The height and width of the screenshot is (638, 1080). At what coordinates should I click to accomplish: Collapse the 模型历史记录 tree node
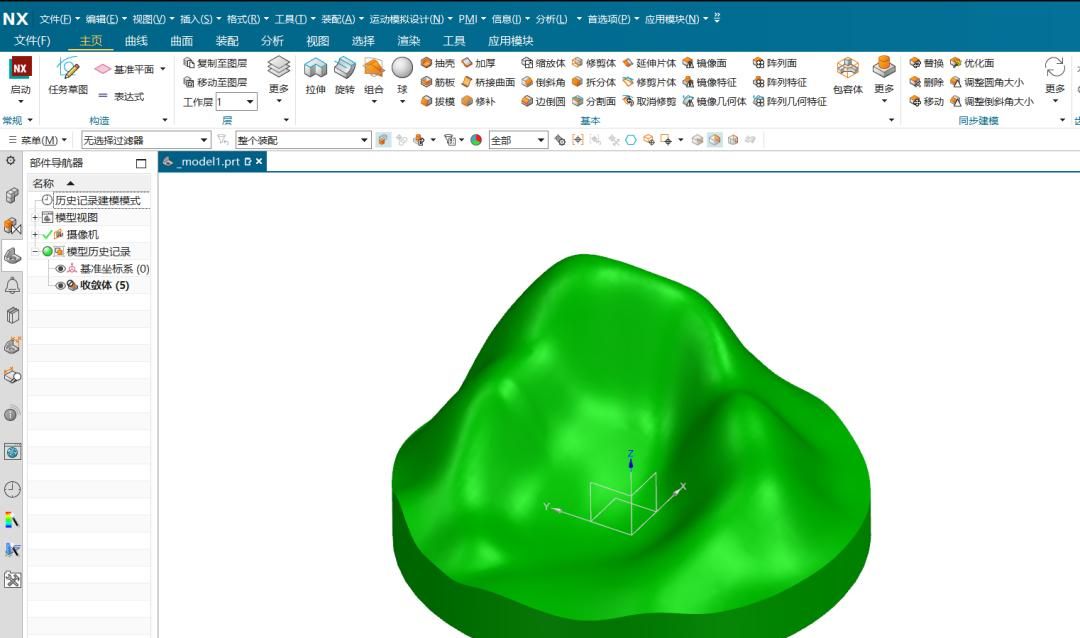pyautogui.click(x=35, y=251)
